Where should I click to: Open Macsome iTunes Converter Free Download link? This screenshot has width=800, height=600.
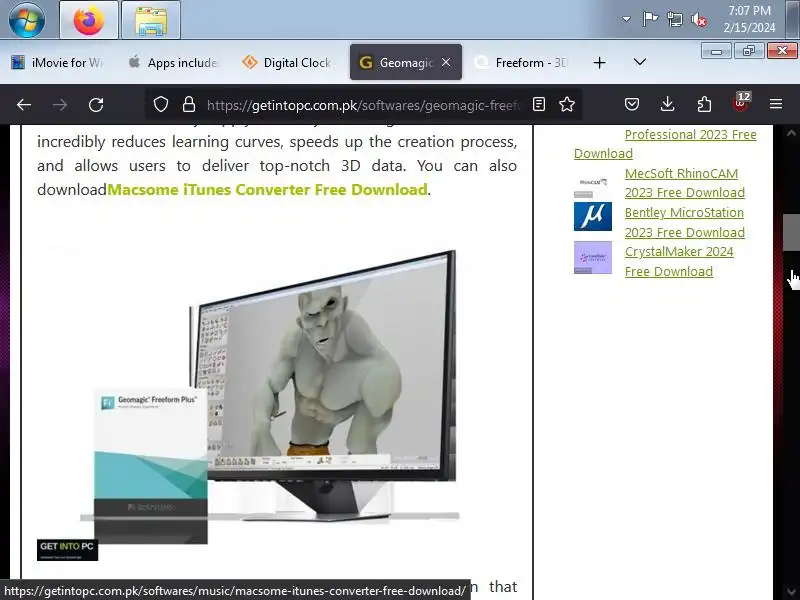(267, 190)
